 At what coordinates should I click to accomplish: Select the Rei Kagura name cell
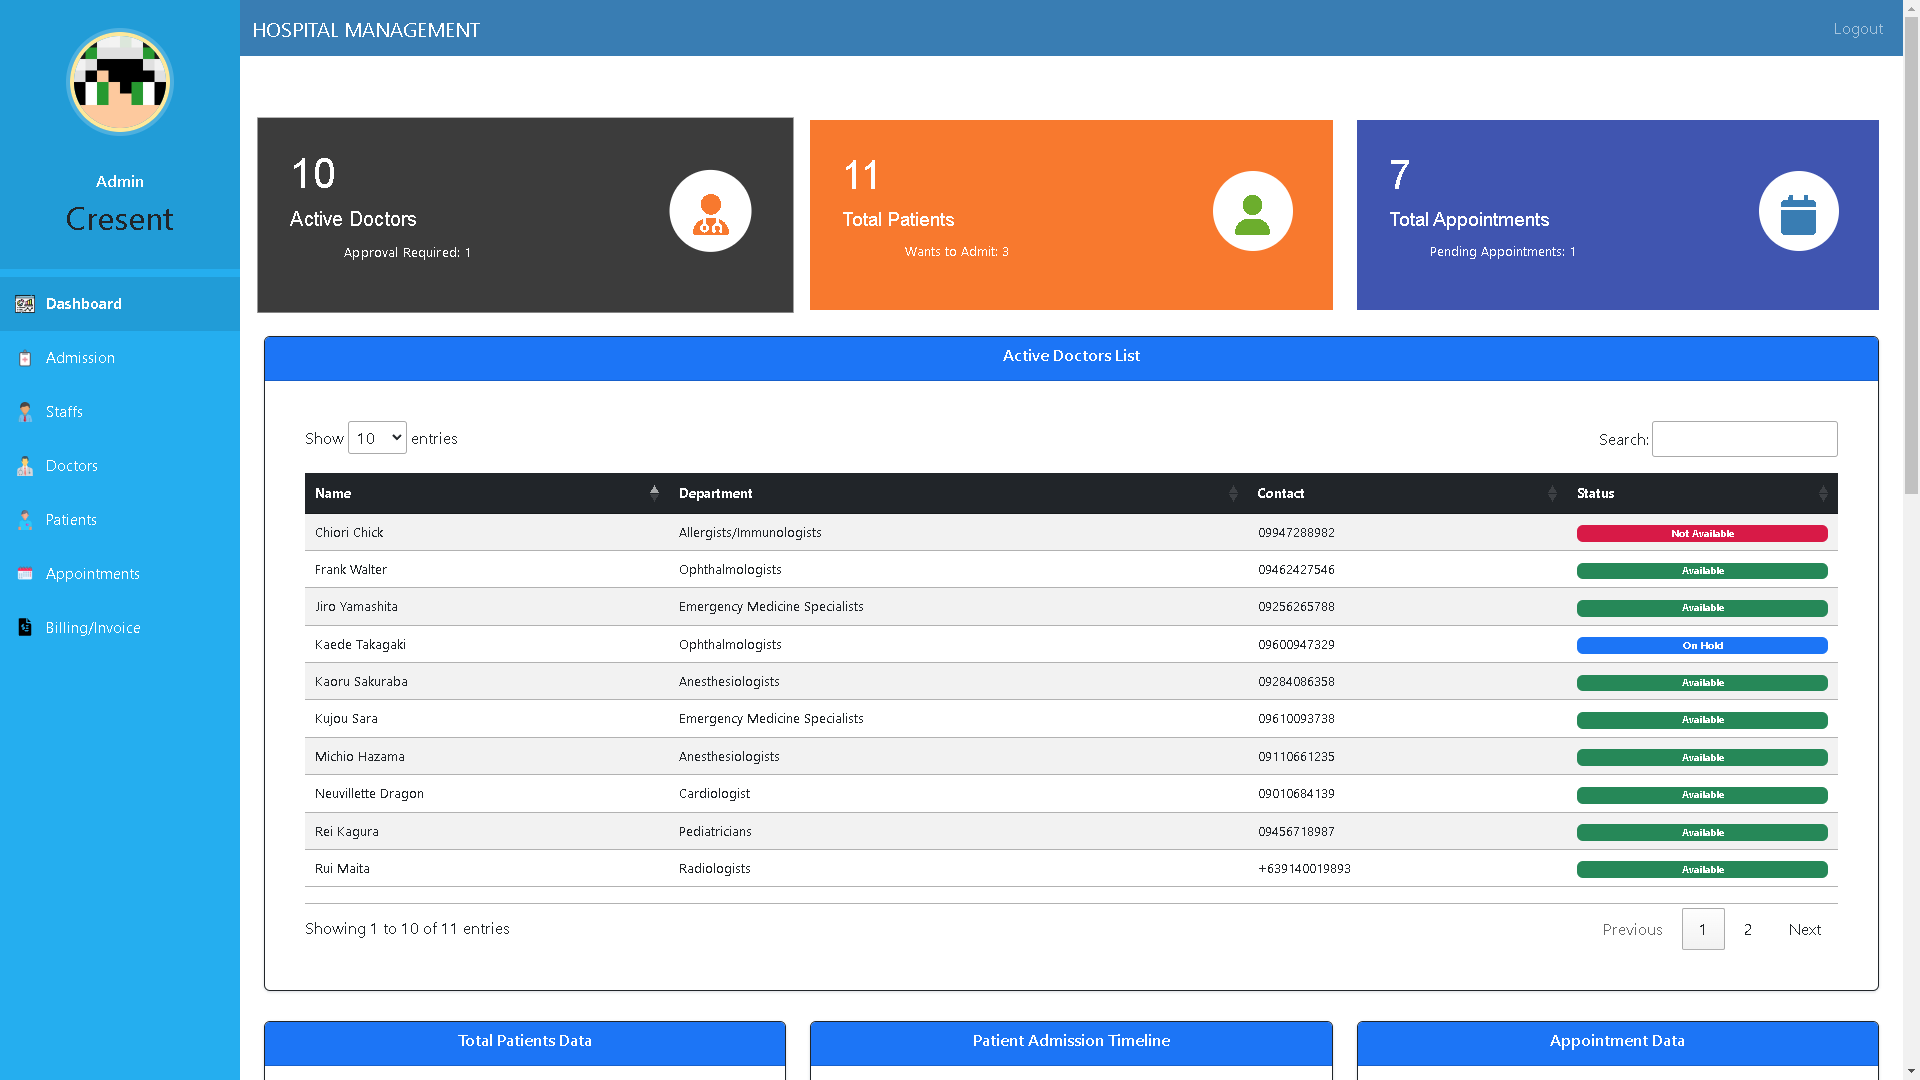point(486,831)
